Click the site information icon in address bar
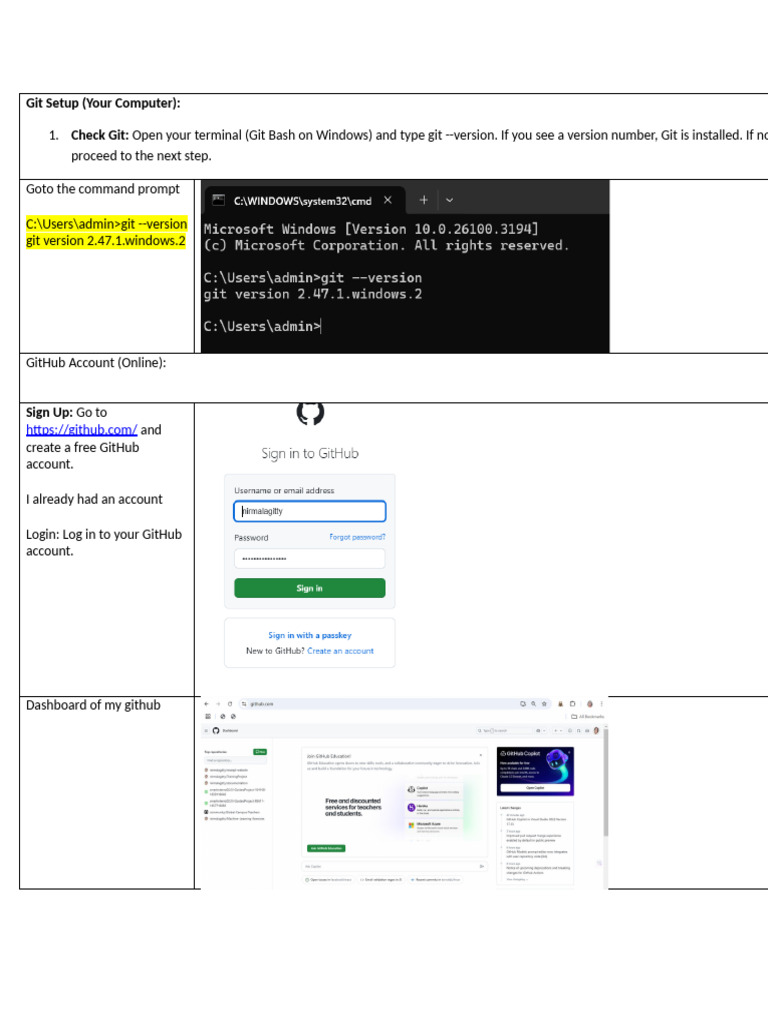Viewport: 768px width, 1024px height. pyautogui.click(x=244, y=704)
